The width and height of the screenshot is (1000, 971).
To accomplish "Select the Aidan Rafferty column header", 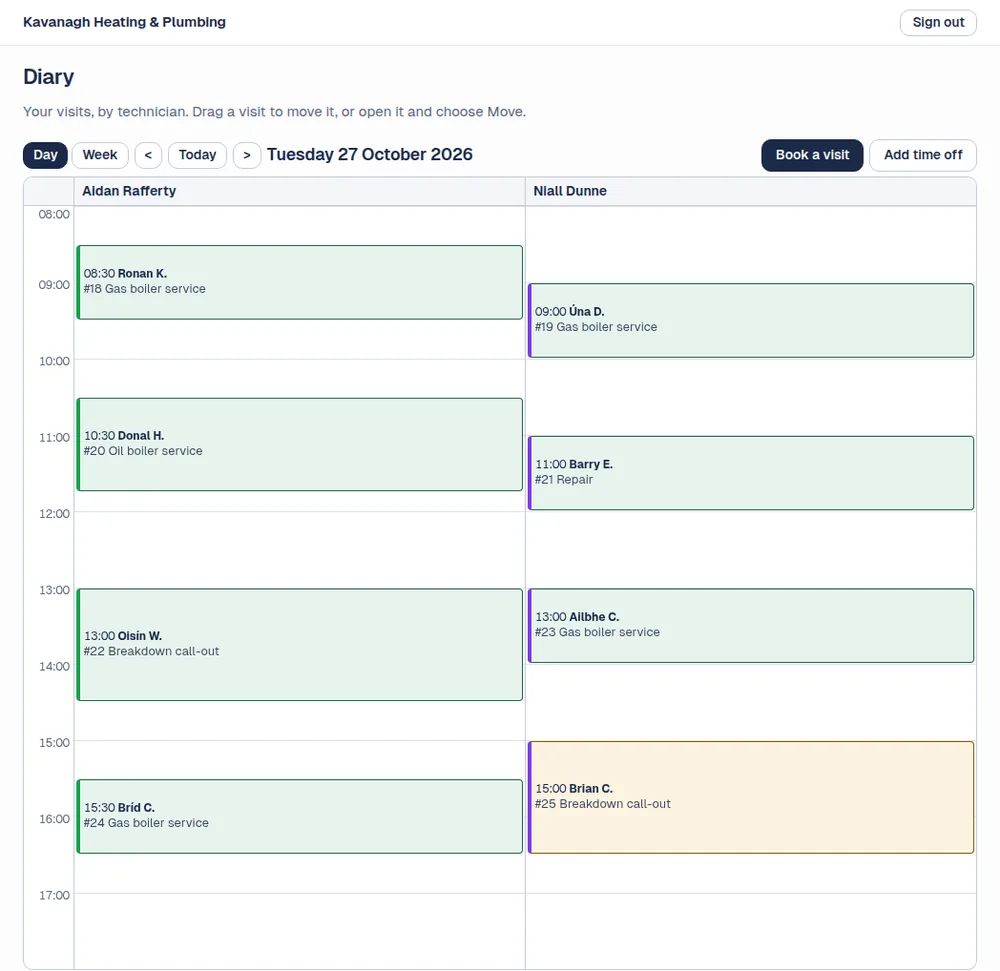I will (300, 191).
